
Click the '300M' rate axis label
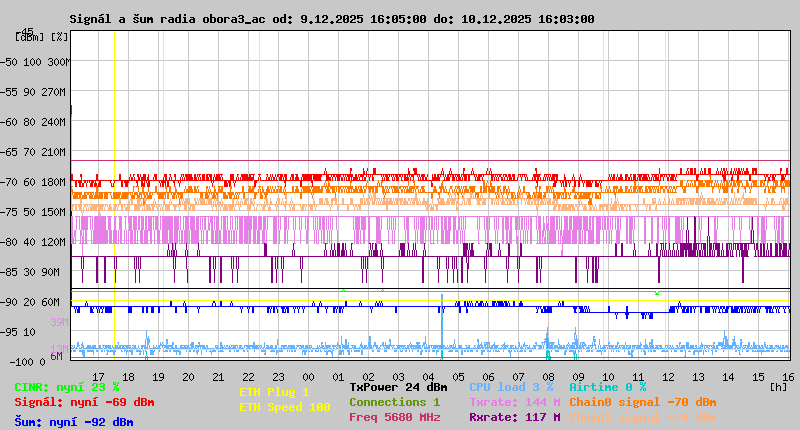point(59,62)
